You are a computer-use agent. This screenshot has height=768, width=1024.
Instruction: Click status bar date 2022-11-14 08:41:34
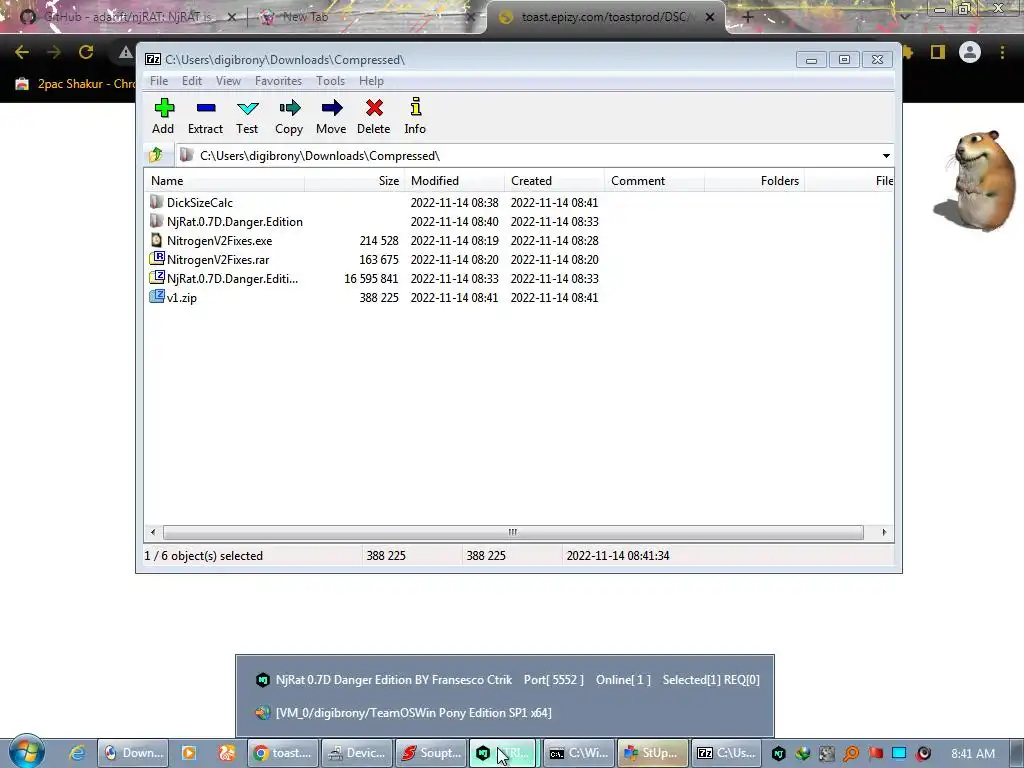pyautogui.click(x=618, y=556)
